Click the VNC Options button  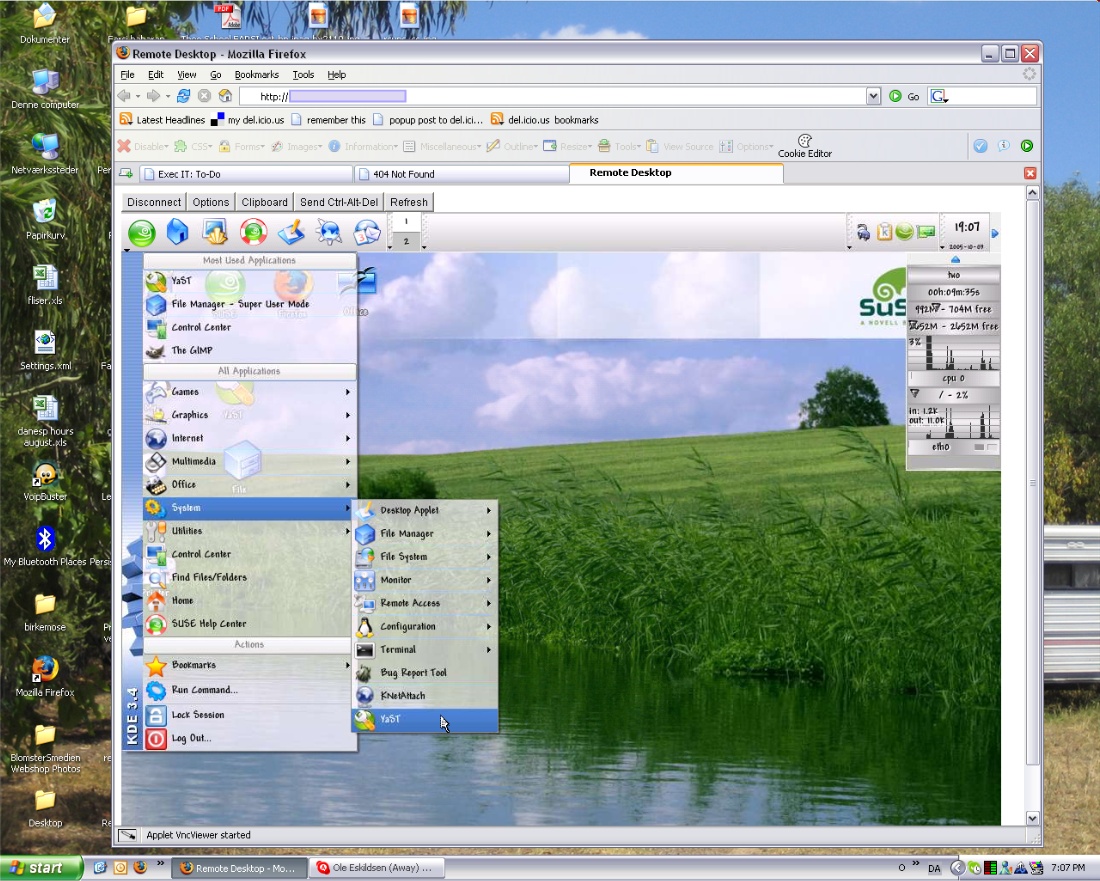click(x=210, y=202)
